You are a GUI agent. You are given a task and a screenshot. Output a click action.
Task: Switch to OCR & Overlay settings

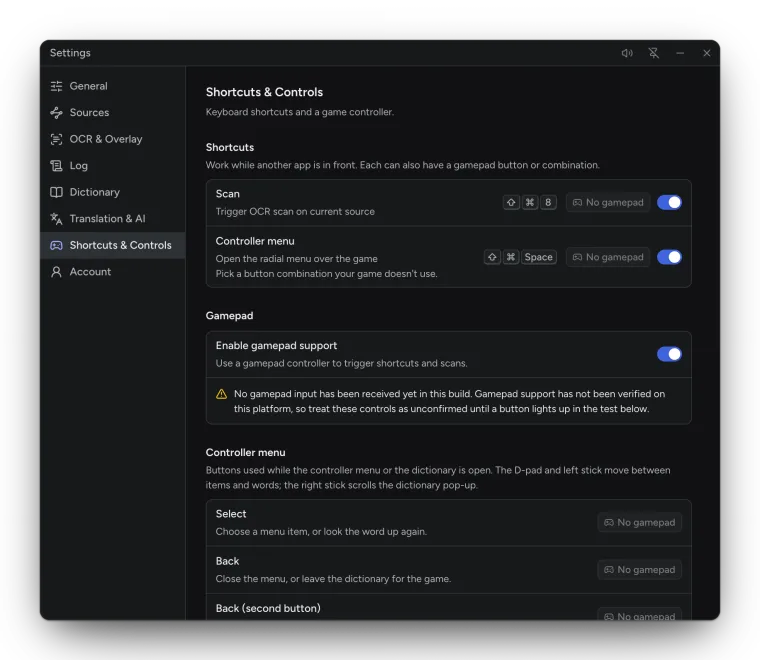point(113,140)
